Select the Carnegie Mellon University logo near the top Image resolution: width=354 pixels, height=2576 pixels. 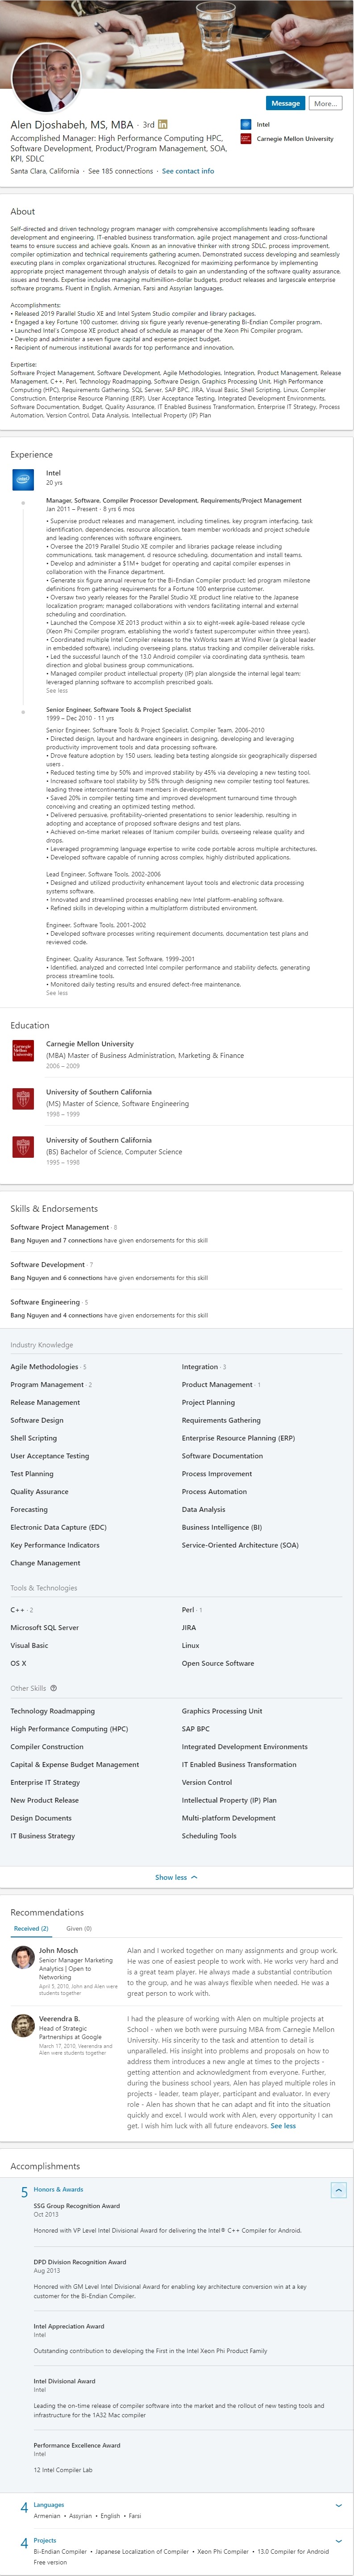coord(246,139)
